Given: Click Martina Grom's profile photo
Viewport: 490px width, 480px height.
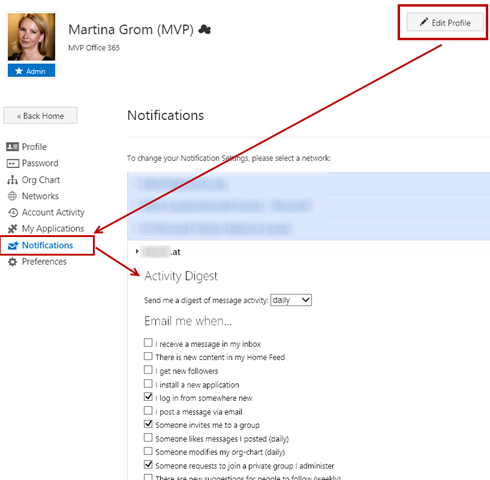Looking at the screenshot, I should pos(32,37).
